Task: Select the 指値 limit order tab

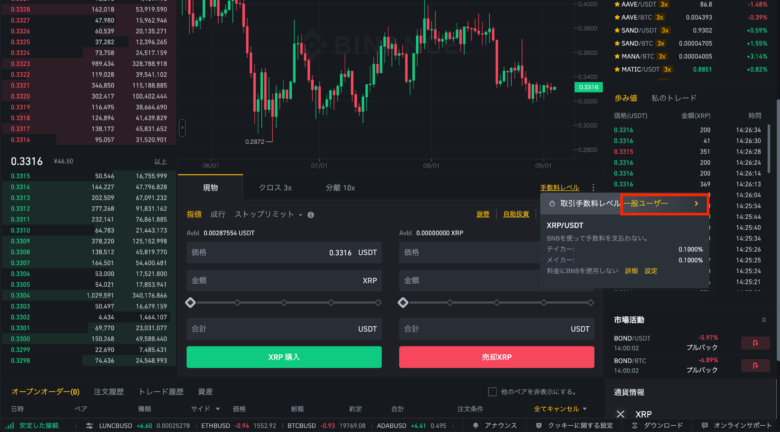Action: (x=194, y=215)
